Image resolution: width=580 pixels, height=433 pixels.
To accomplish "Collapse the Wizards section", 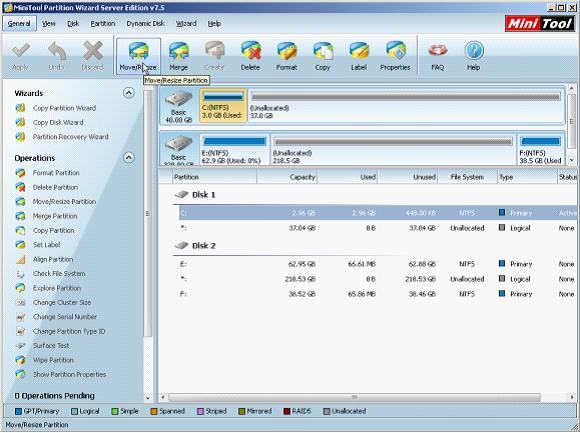I will pyautogui.click(x=128, y=93).
